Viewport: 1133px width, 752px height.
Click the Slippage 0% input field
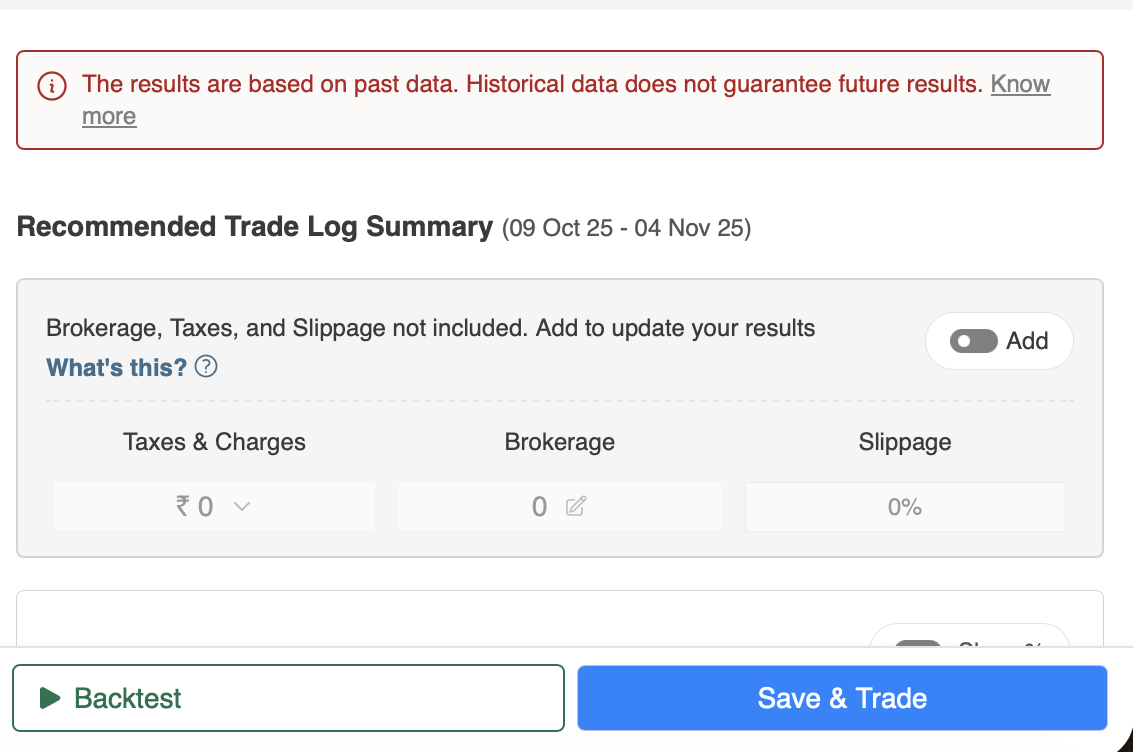click(x=904, y=507)
